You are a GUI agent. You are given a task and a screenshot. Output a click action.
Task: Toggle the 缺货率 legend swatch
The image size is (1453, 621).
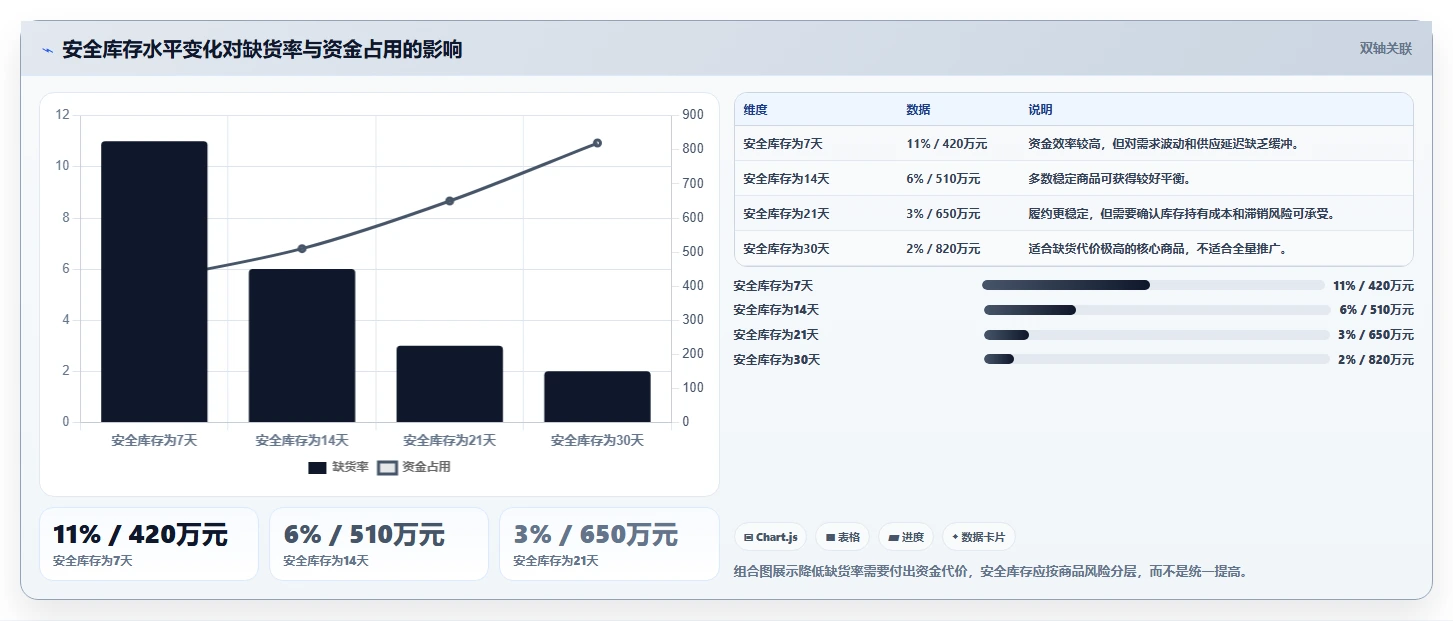point(318,467)
